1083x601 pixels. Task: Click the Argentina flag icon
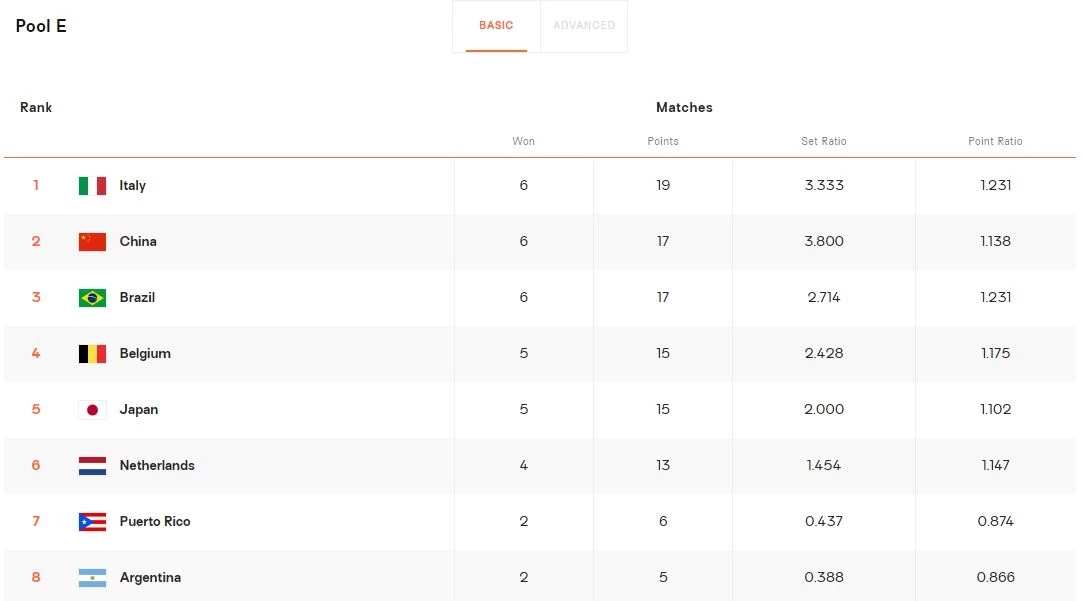click(92, 578)
